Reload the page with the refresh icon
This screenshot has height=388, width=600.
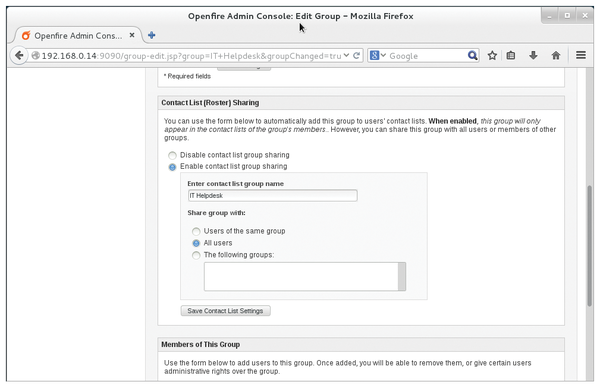(357, 55)
